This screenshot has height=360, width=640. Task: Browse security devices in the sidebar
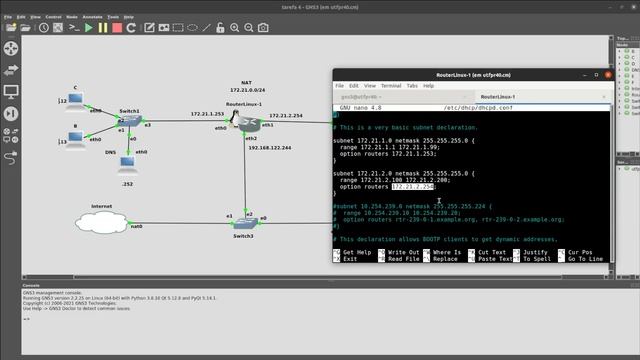click(x=11, y=113)
